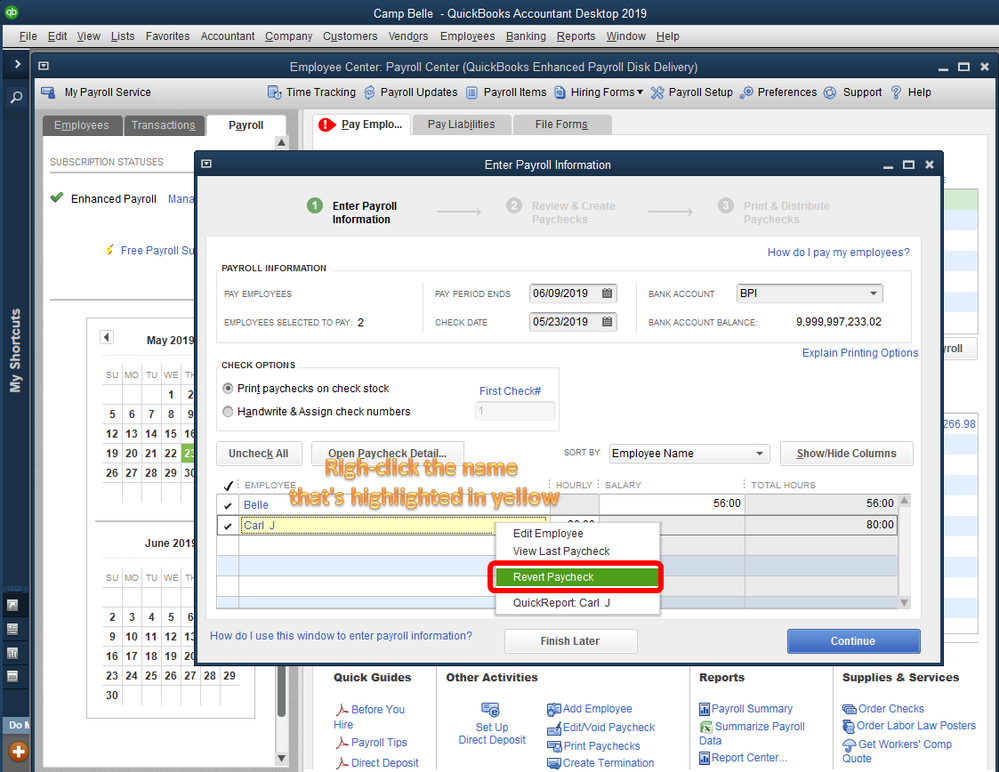Open Enter Payroll Information window menu dropdown

click(206, 164)
